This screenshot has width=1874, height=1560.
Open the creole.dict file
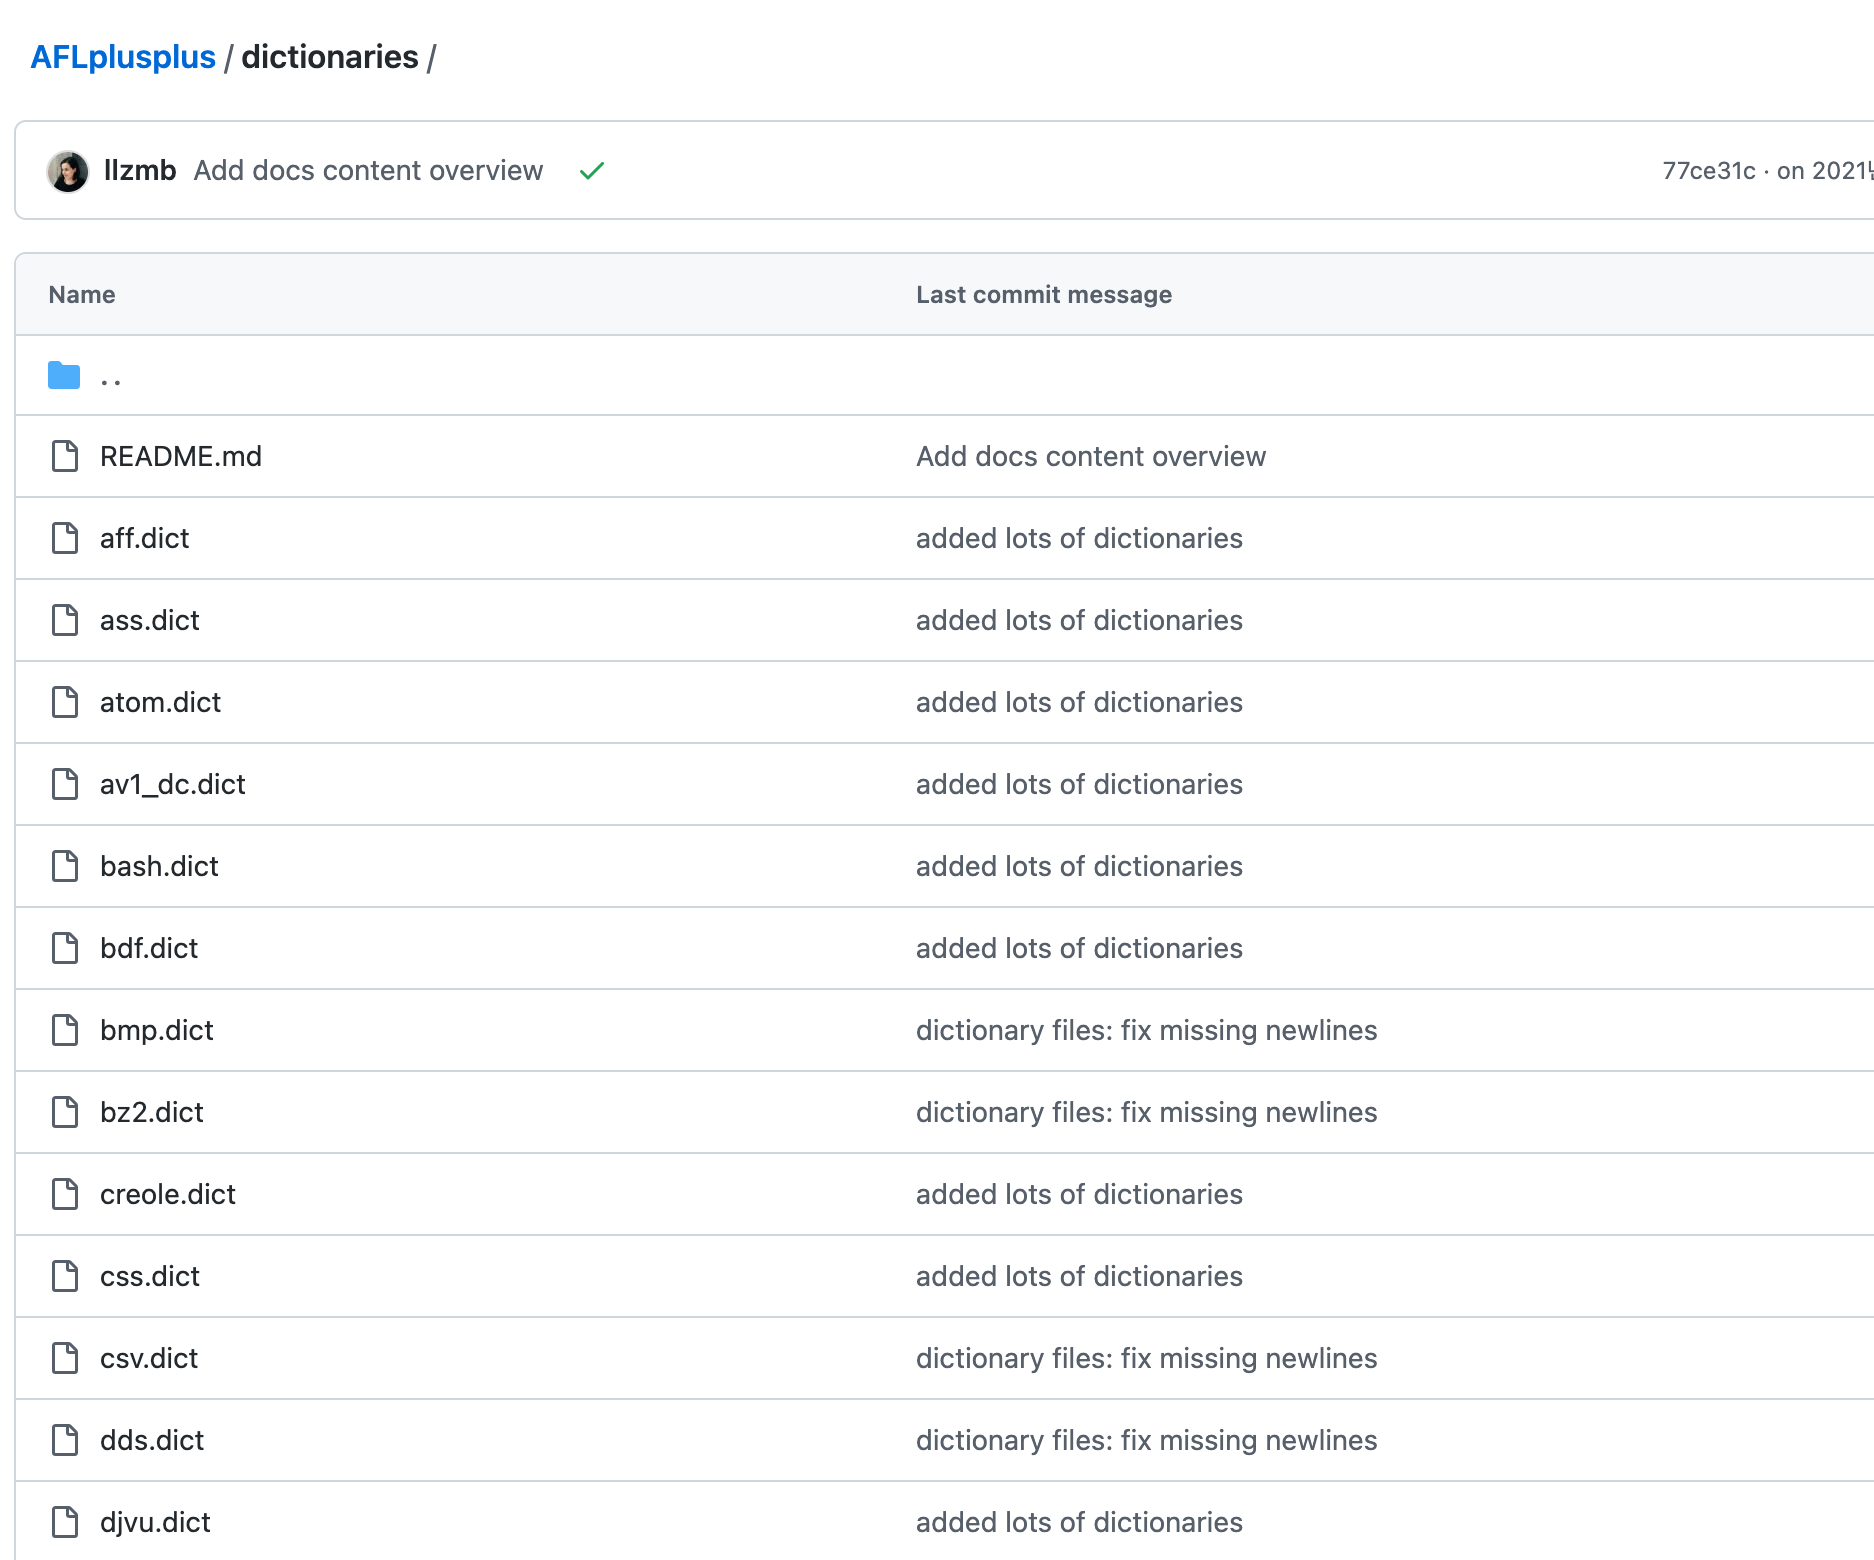click(x=168, y=1194)
